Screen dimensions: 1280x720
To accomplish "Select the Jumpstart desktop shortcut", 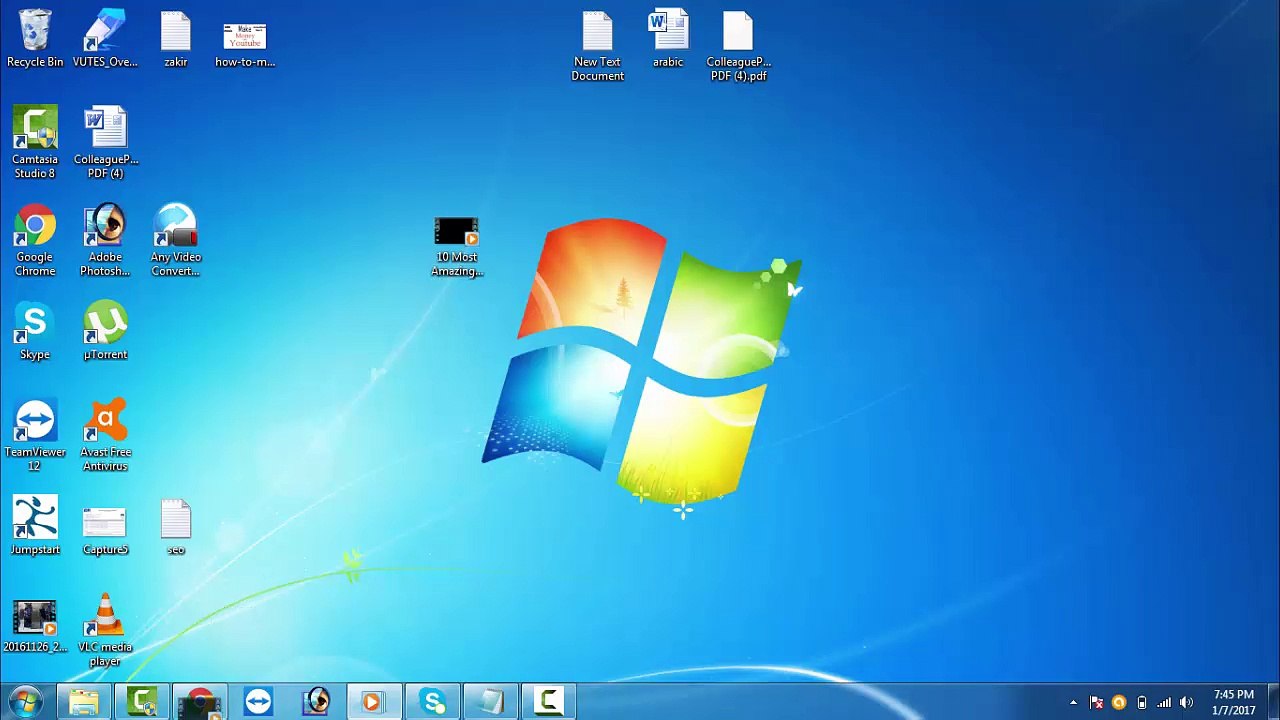I will coord(35,526).
